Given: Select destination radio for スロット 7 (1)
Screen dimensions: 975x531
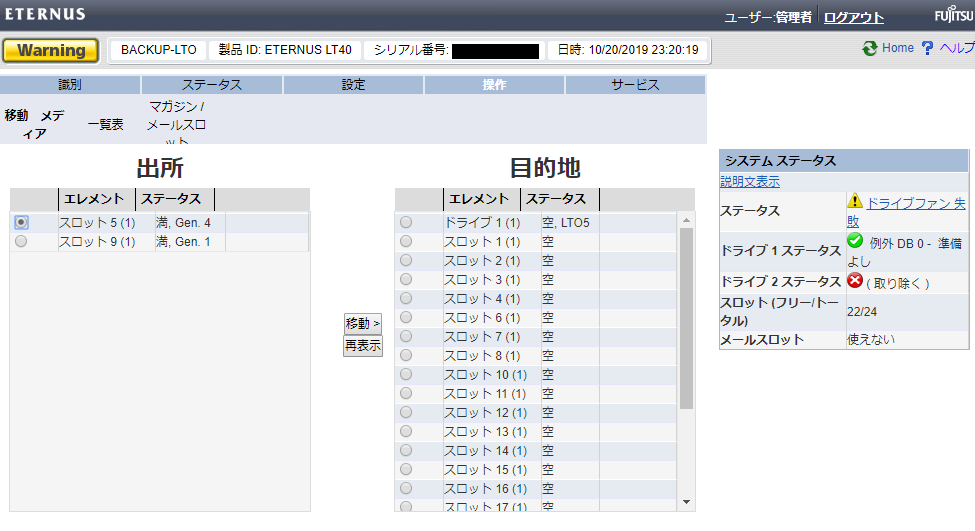Looking at the screenshot, I should (406, 336).
